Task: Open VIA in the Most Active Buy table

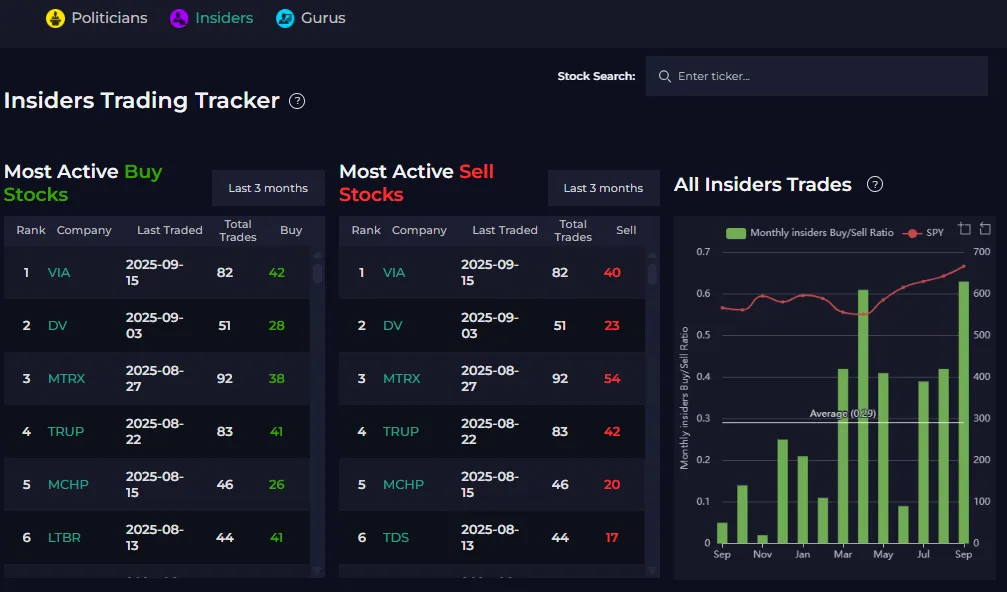Action: [x=59, y=272]
